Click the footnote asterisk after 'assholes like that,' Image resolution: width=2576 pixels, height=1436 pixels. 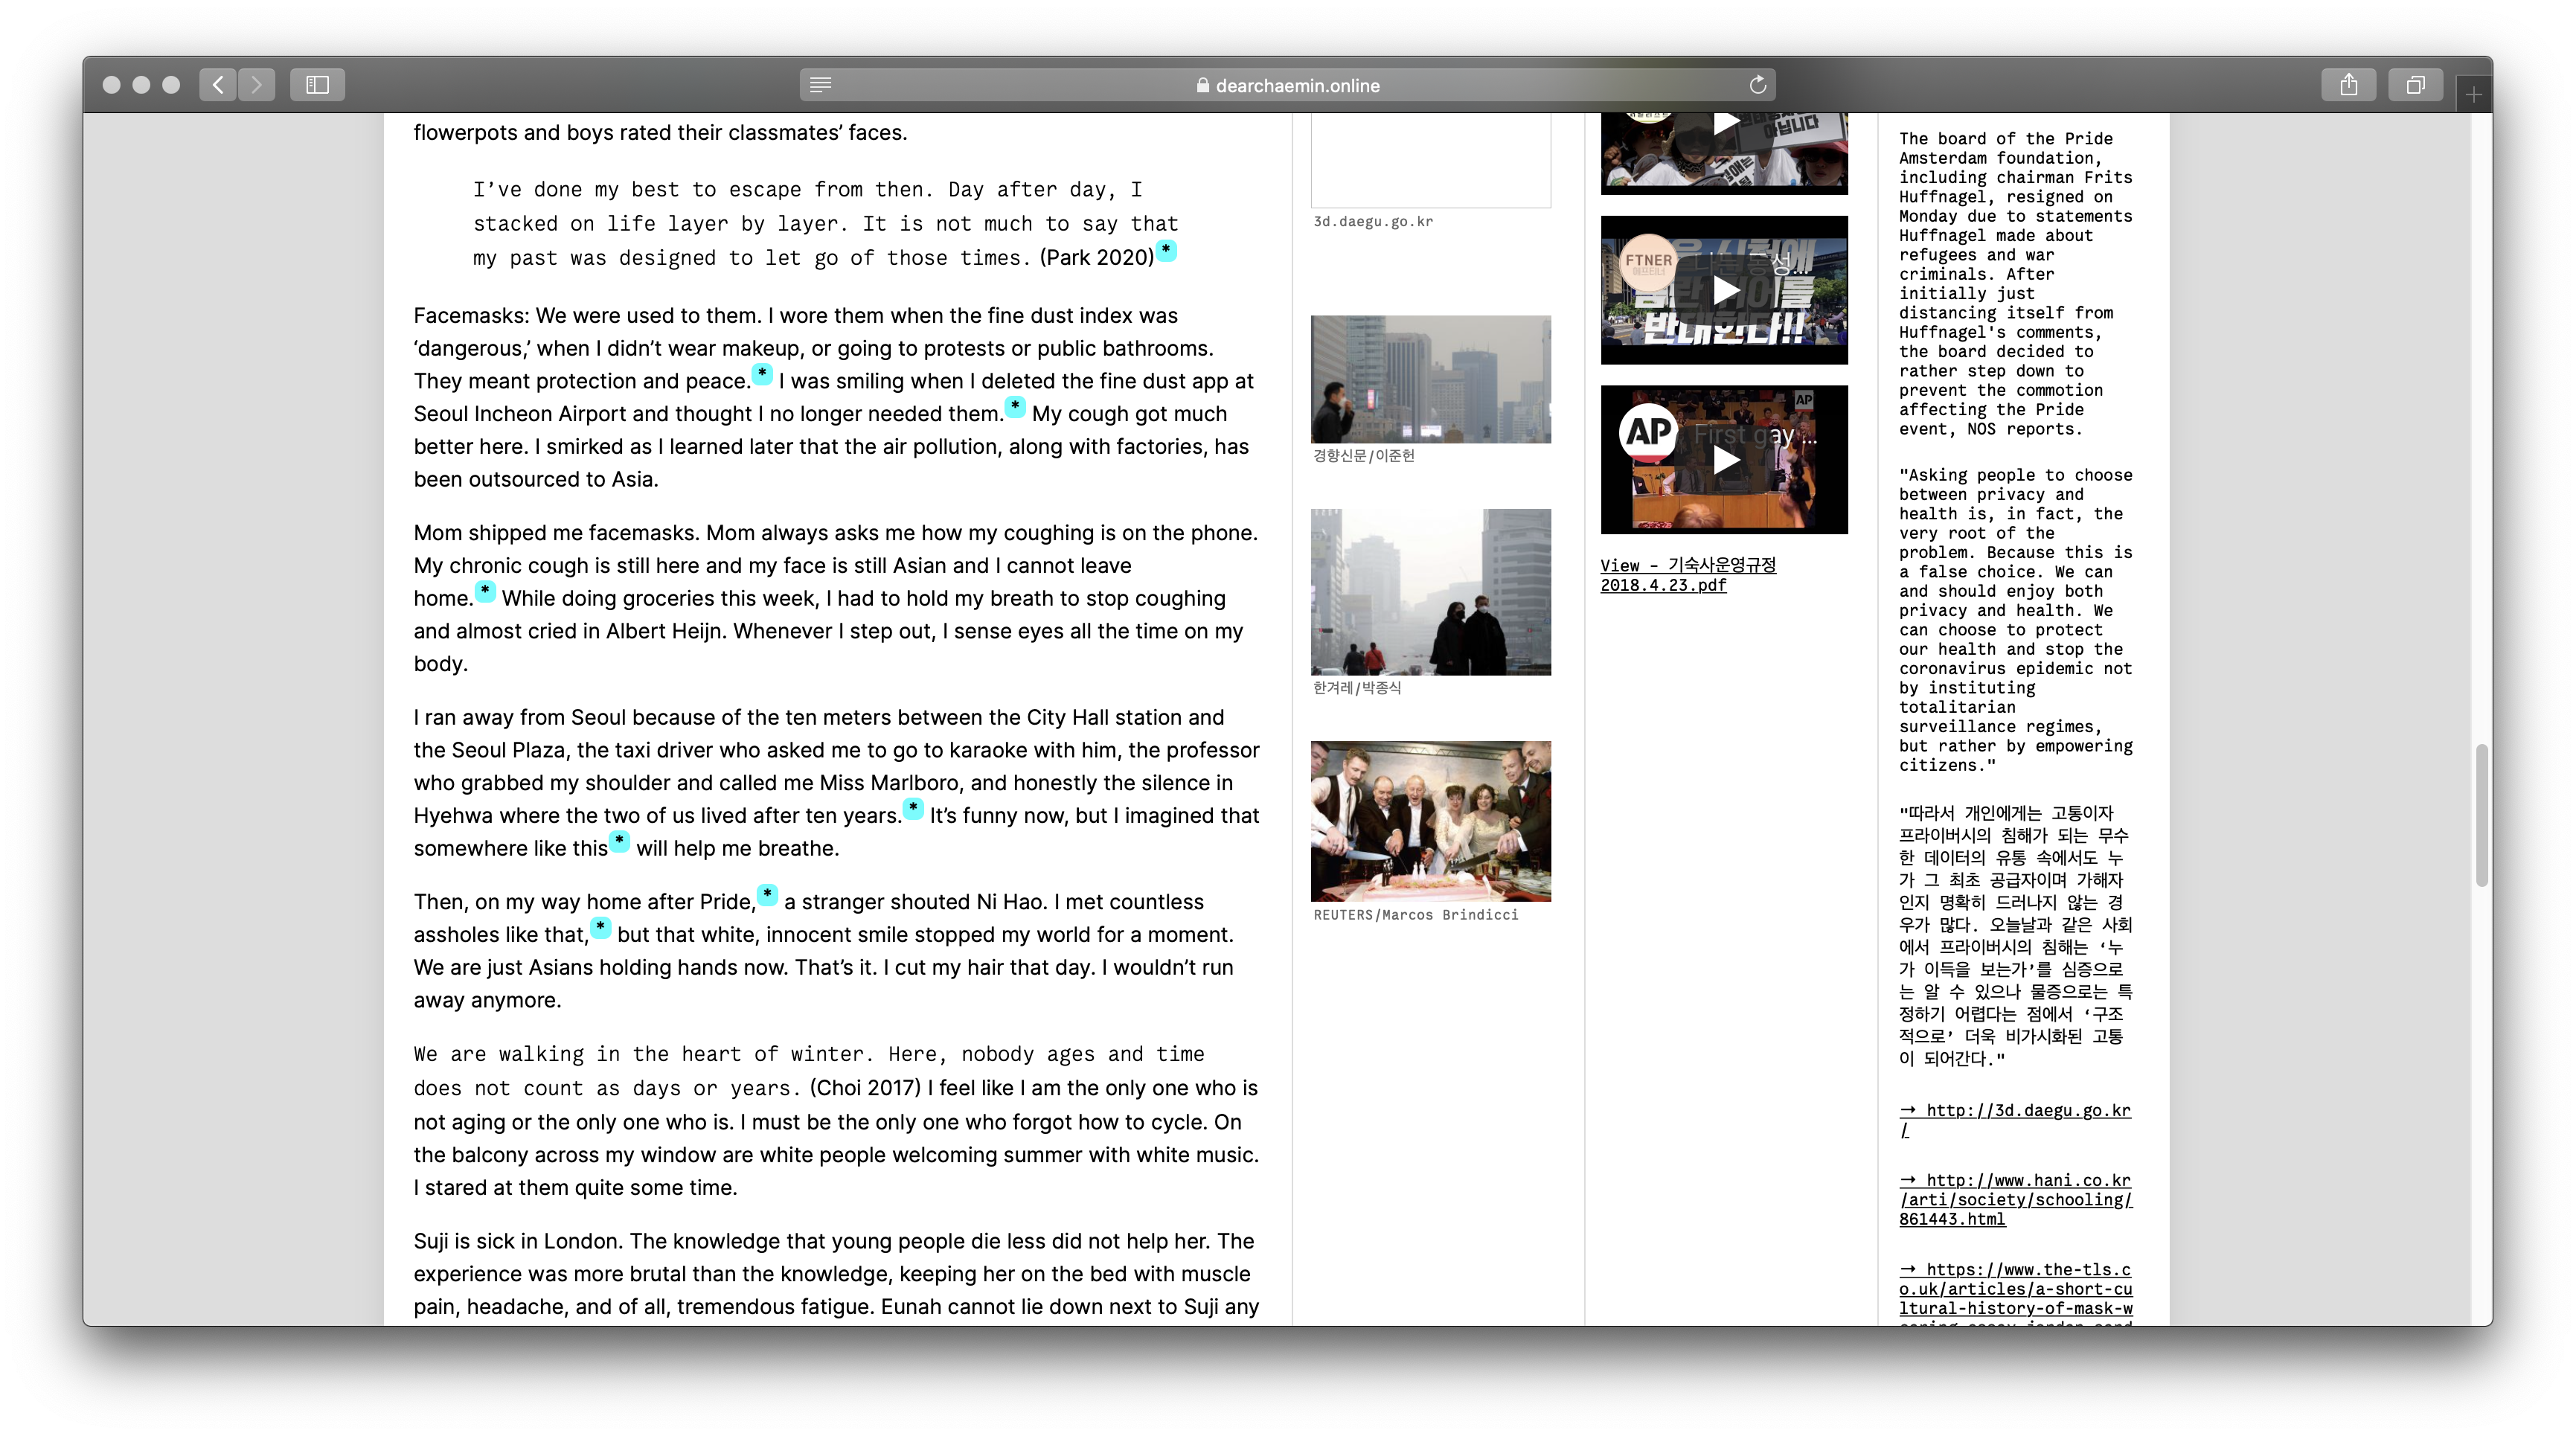(600, 927)
